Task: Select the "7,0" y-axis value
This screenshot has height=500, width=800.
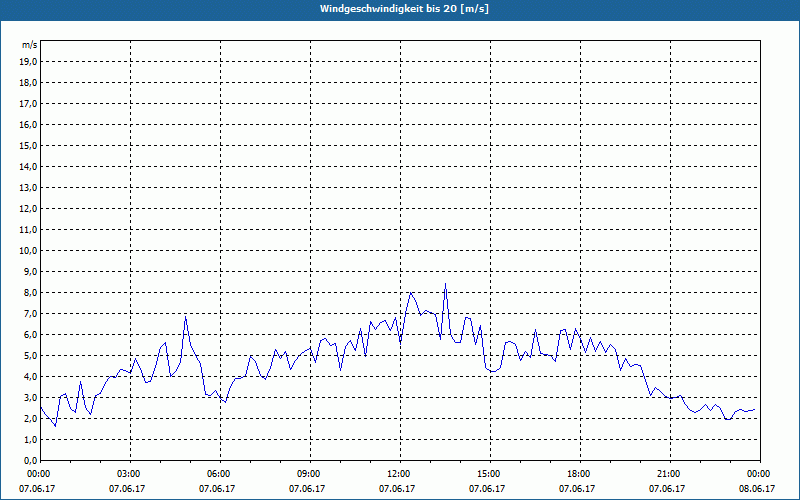Action: point(30,313)
